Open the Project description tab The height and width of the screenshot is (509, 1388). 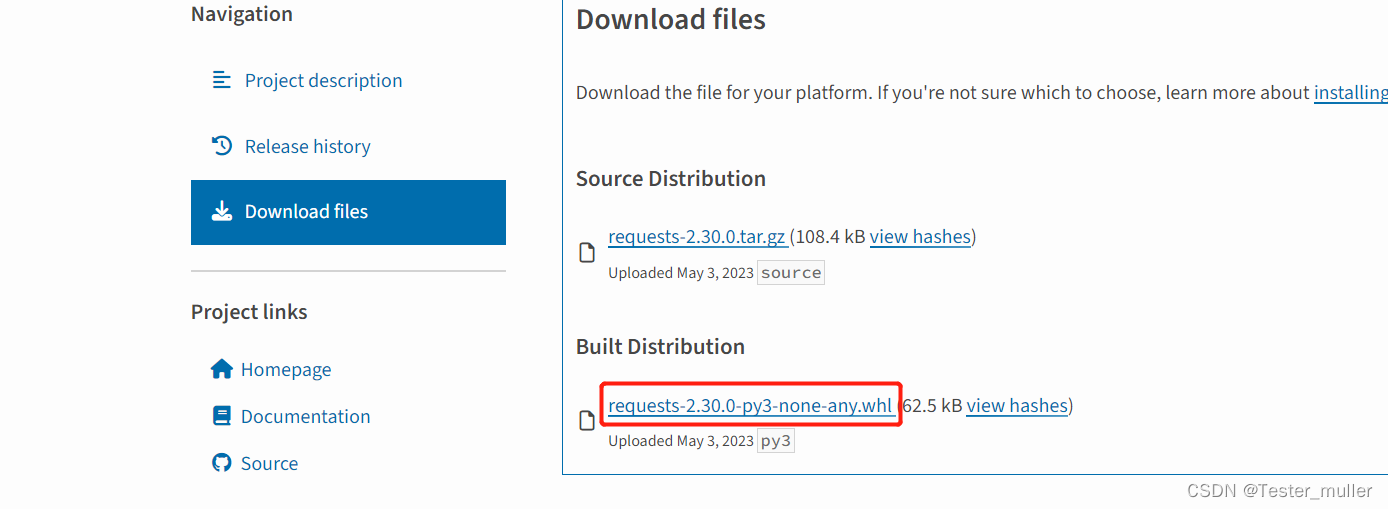coord(323,81)
